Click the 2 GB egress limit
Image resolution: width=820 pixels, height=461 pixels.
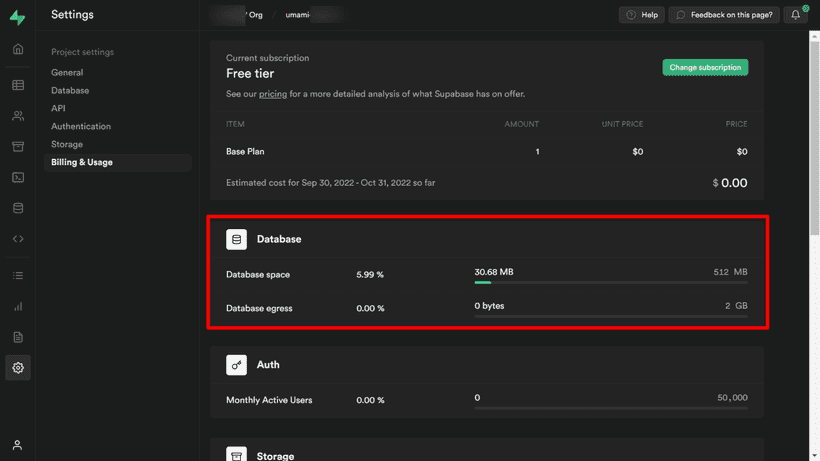736,306
